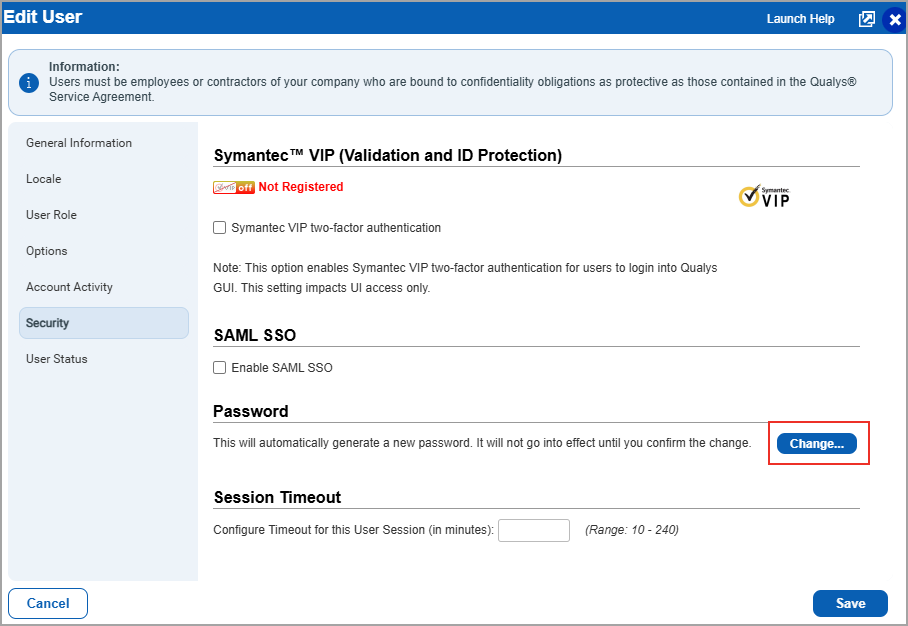The height and width of the screenshot is (626, 908).
Task: Click the Not Registered status text
Action: (301, 187)
